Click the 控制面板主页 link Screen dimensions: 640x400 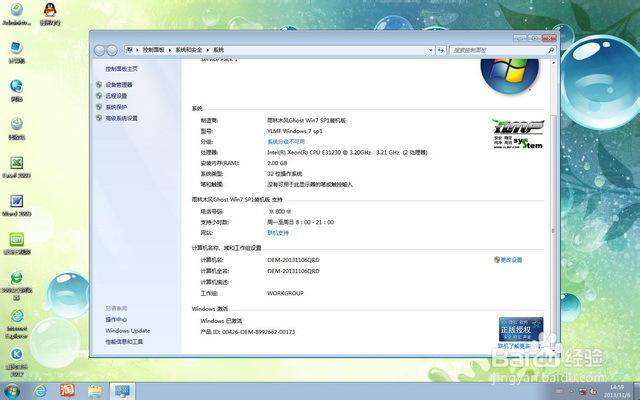tap(122, 68)
